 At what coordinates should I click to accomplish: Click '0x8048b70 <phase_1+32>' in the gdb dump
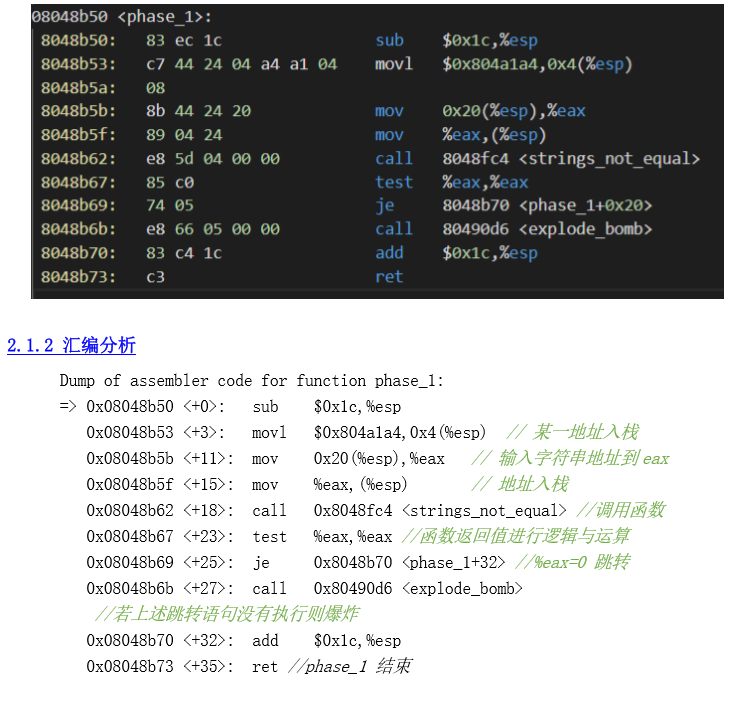click(409, 563)
